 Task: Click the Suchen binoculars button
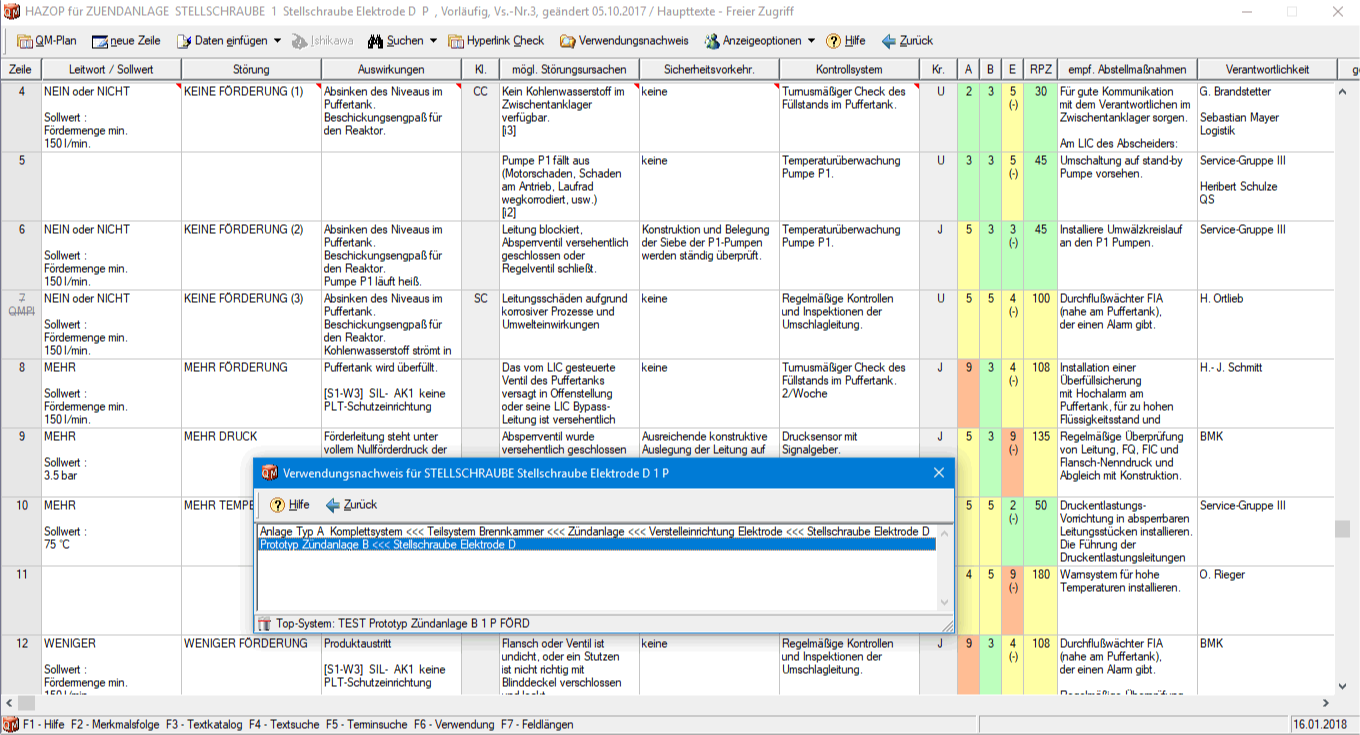(x=395, y=41)
